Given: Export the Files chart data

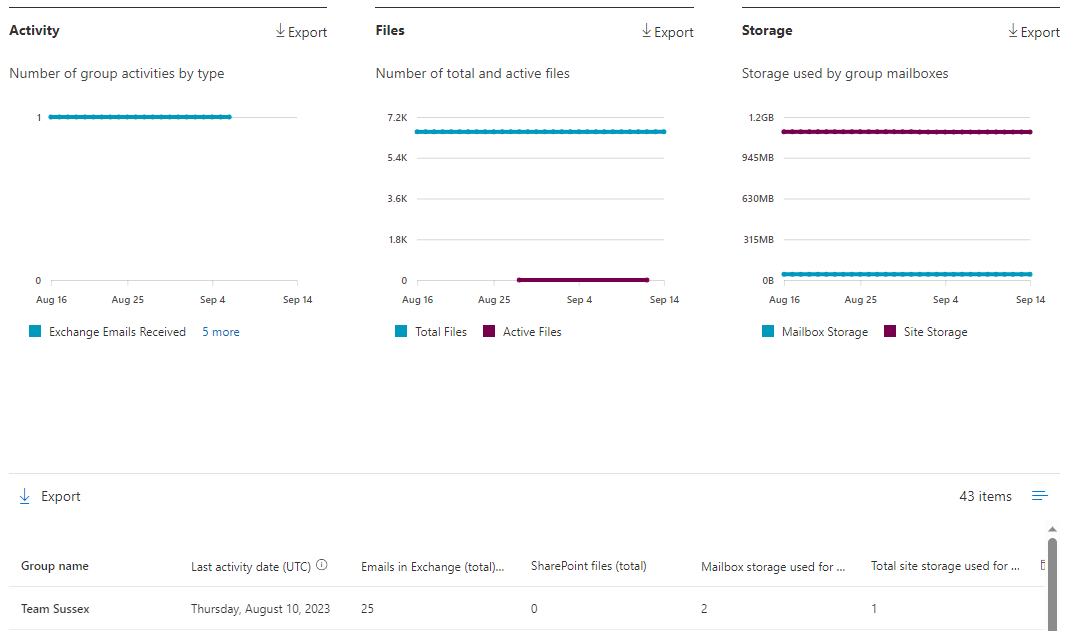Looking at the screenshot, I should click(x=667, y=31).
